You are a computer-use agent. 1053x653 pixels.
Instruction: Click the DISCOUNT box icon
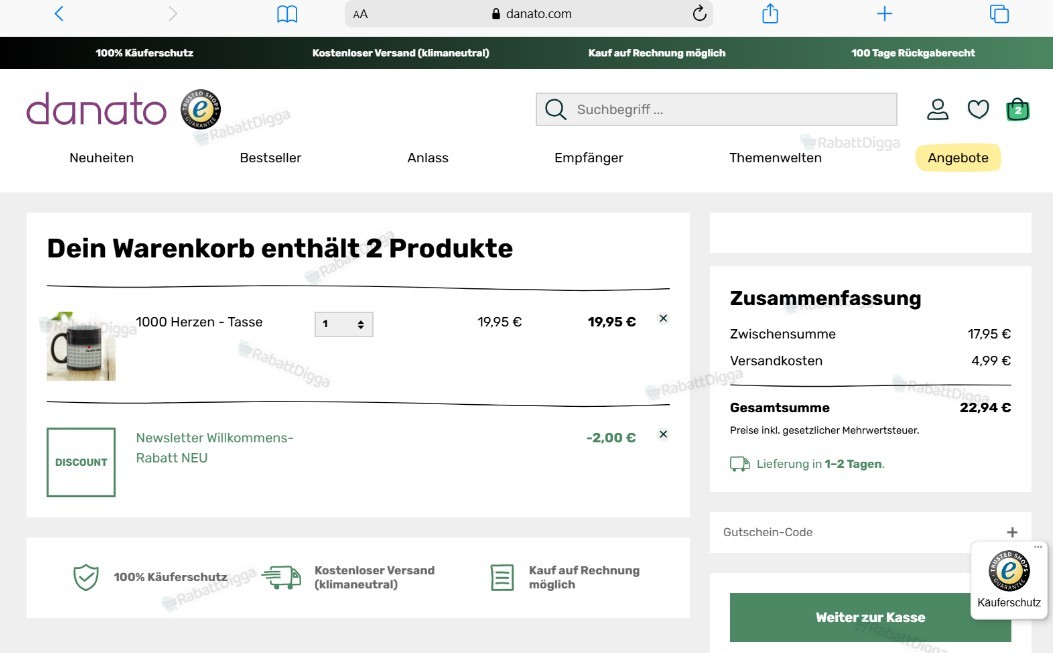pos(81,462)
